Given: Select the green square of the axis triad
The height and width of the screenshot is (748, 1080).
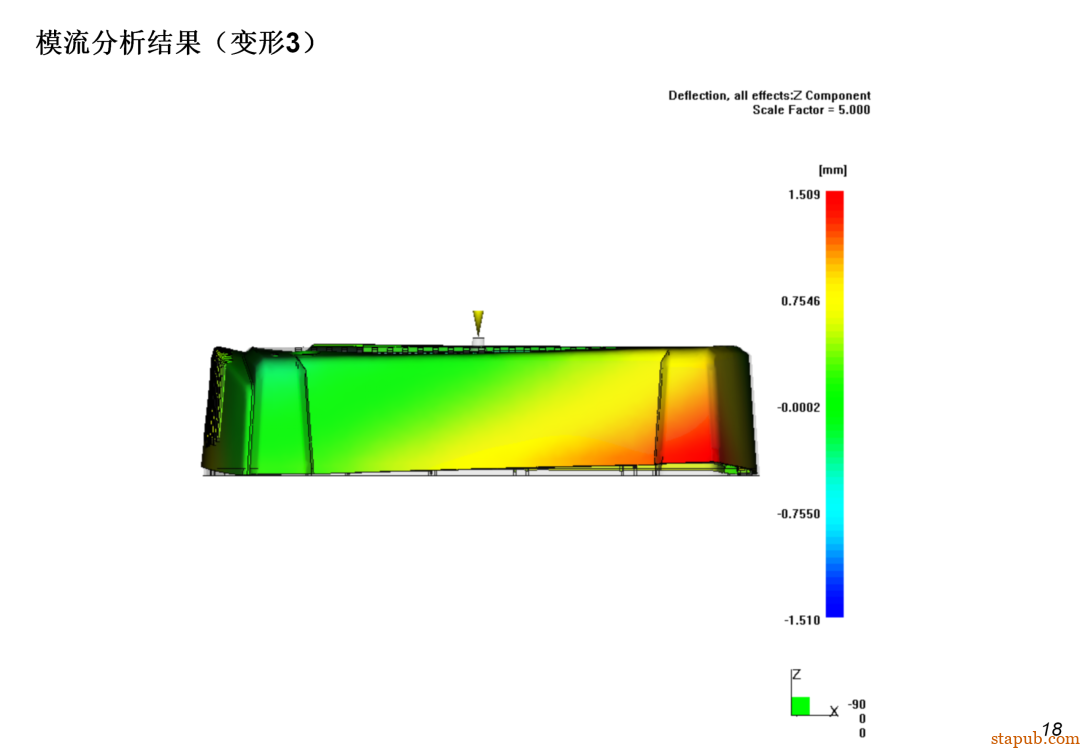Looking at the screenshot, I should click(x=801, y=706).
